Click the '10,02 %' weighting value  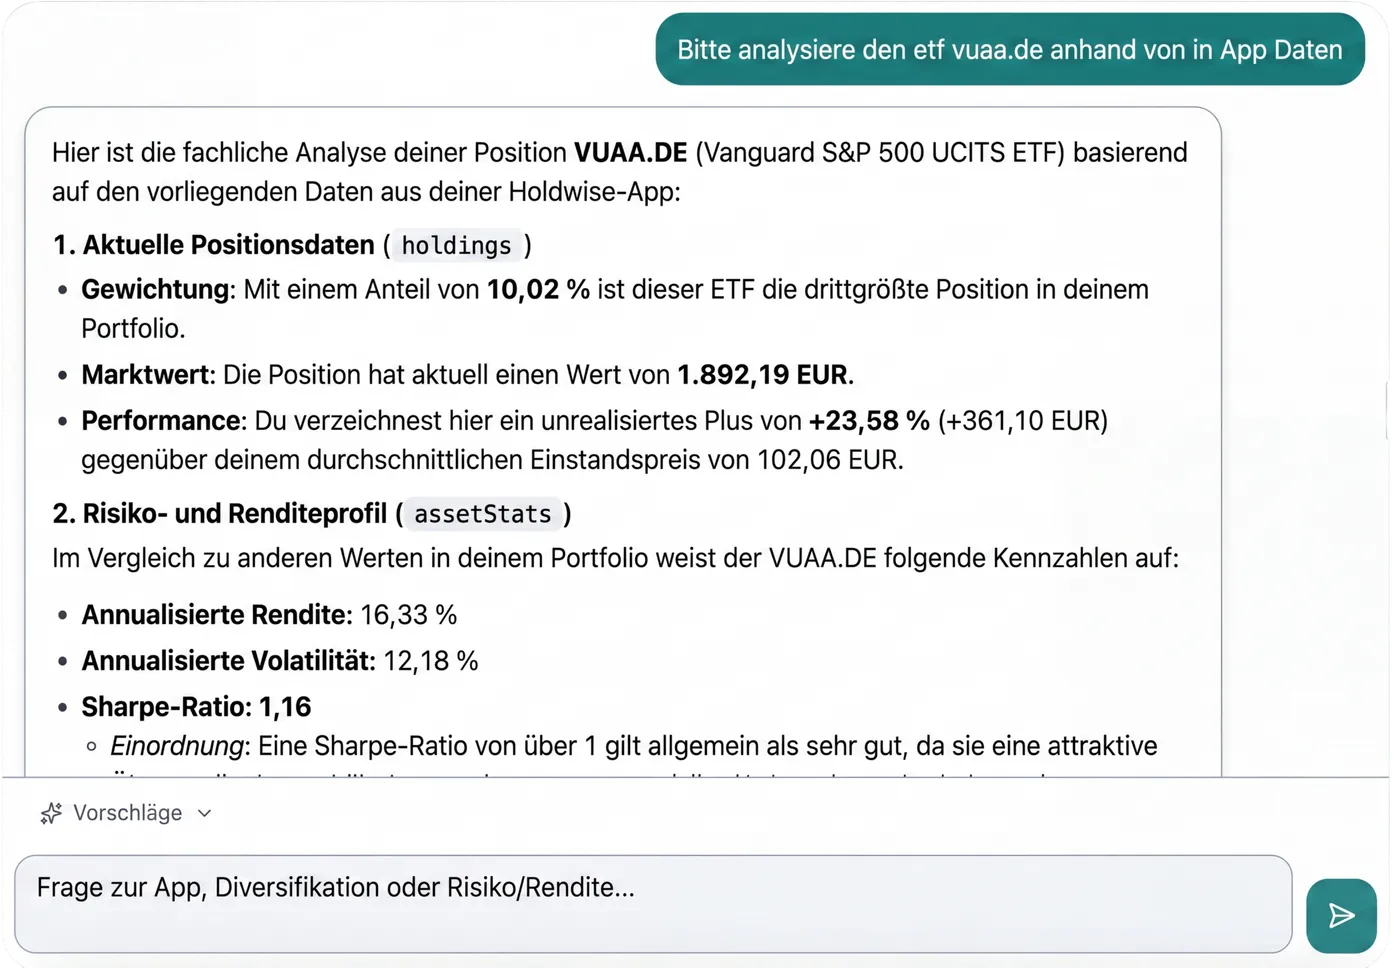coord(538,290)
